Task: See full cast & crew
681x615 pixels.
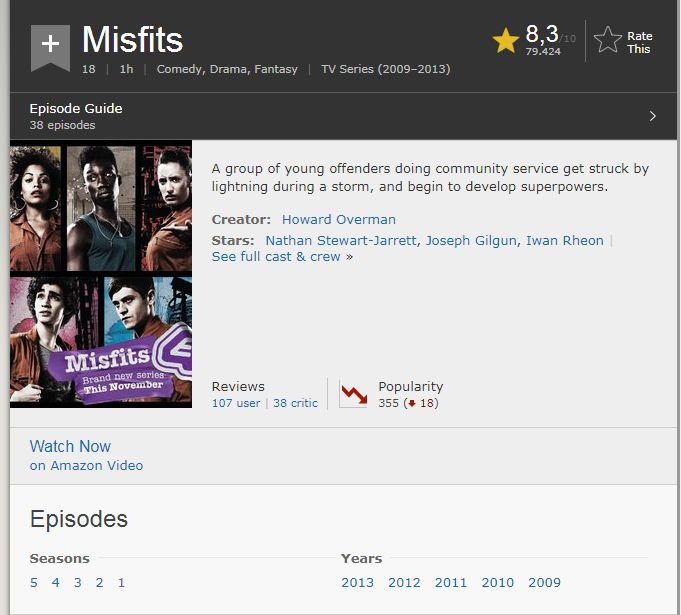Action: click(276, 256)
